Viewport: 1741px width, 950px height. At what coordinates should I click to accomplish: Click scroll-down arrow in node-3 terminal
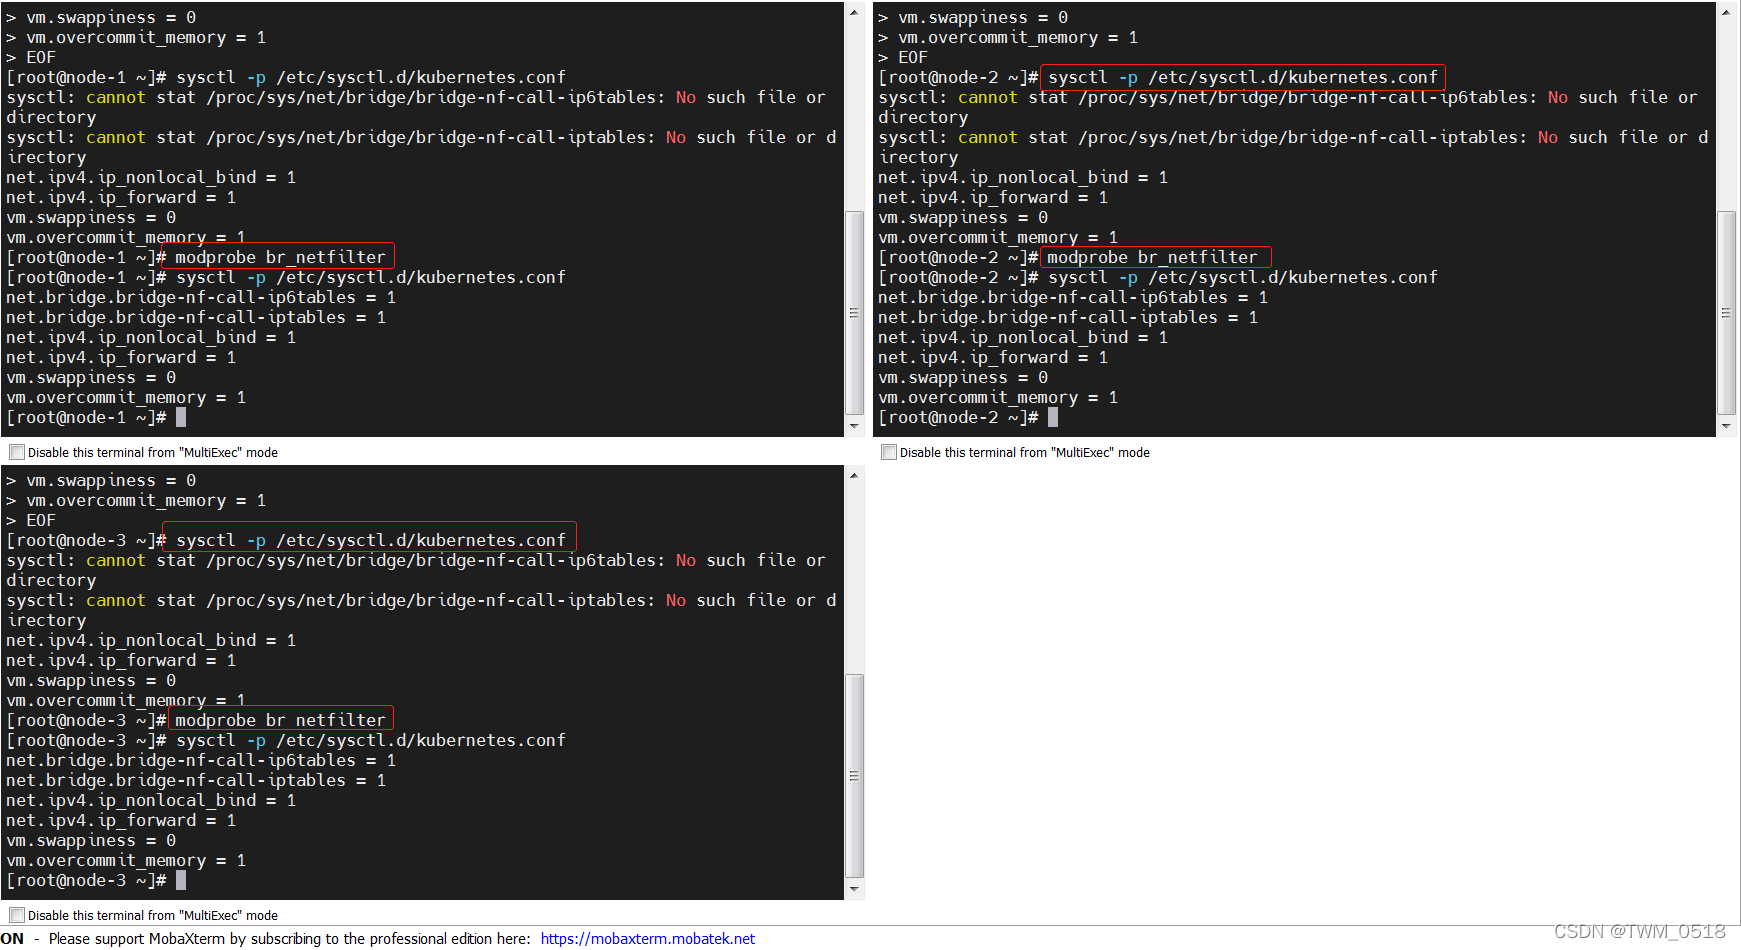(x=854, y=889)
